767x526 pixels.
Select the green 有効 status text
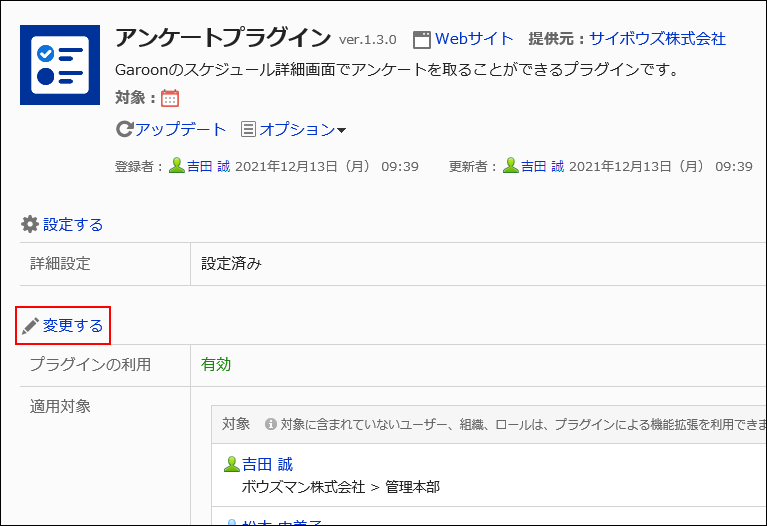coord(216,365)
